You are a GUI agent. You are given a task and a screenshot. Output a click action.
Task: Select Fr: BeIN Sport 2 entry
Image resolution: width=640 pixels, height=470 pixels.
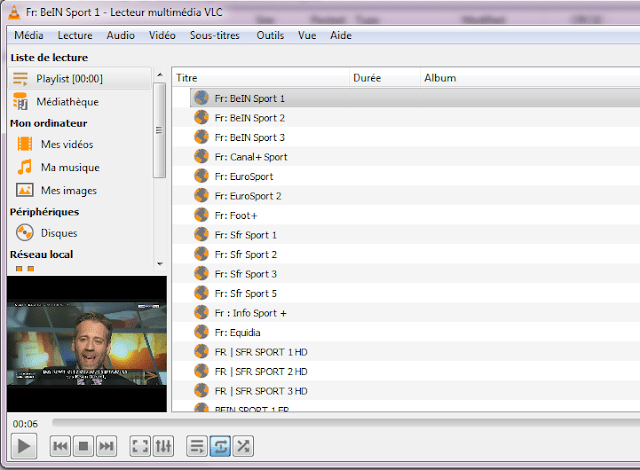pos(406,118)
